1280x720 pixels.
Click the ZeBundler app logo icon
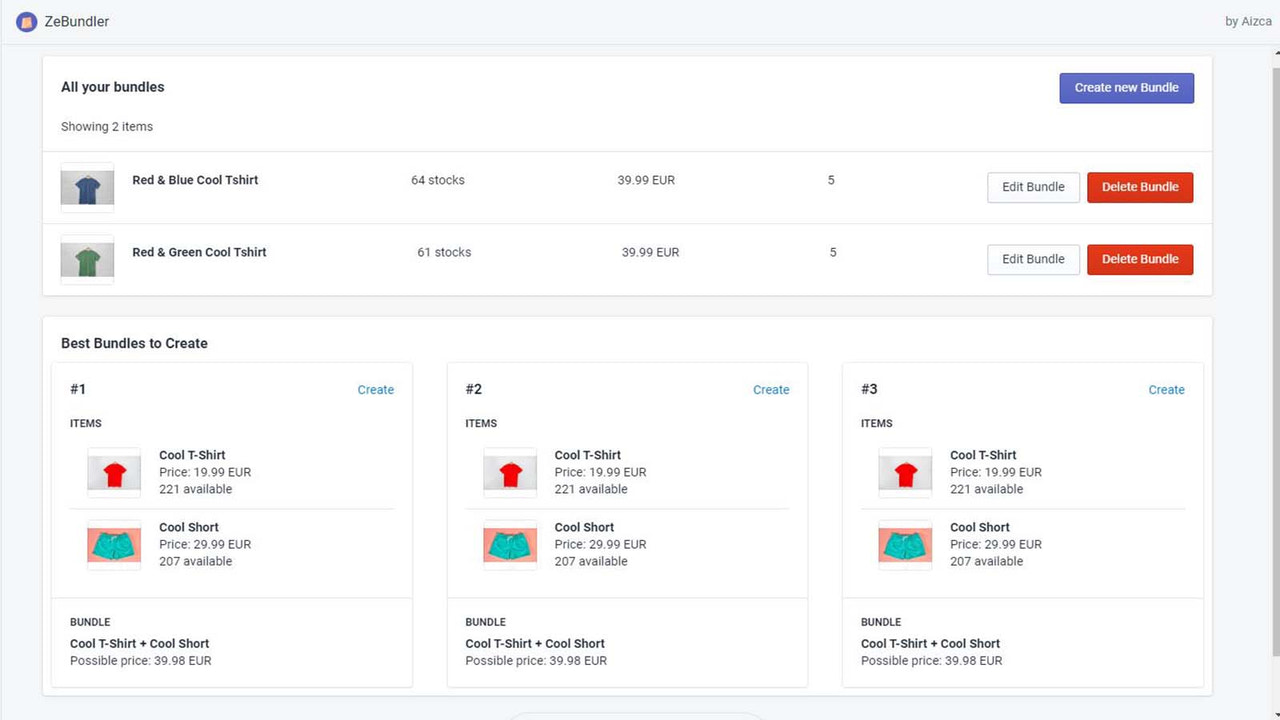[27, 21]
